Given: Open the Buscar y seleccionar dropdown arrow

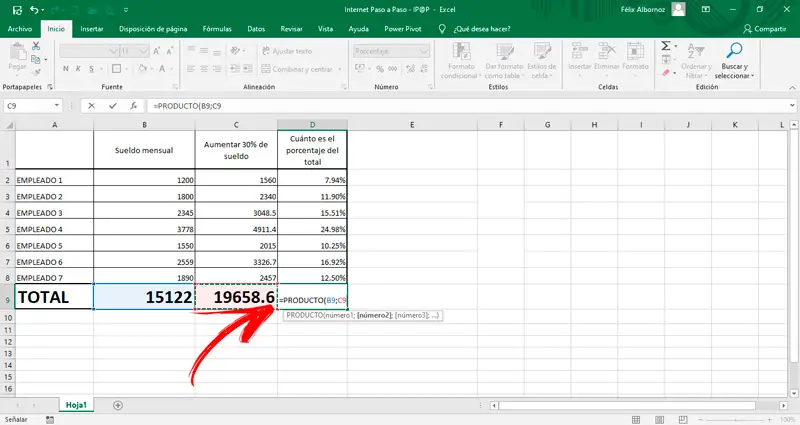Looking at the screenshot, I should coord(753,76).
